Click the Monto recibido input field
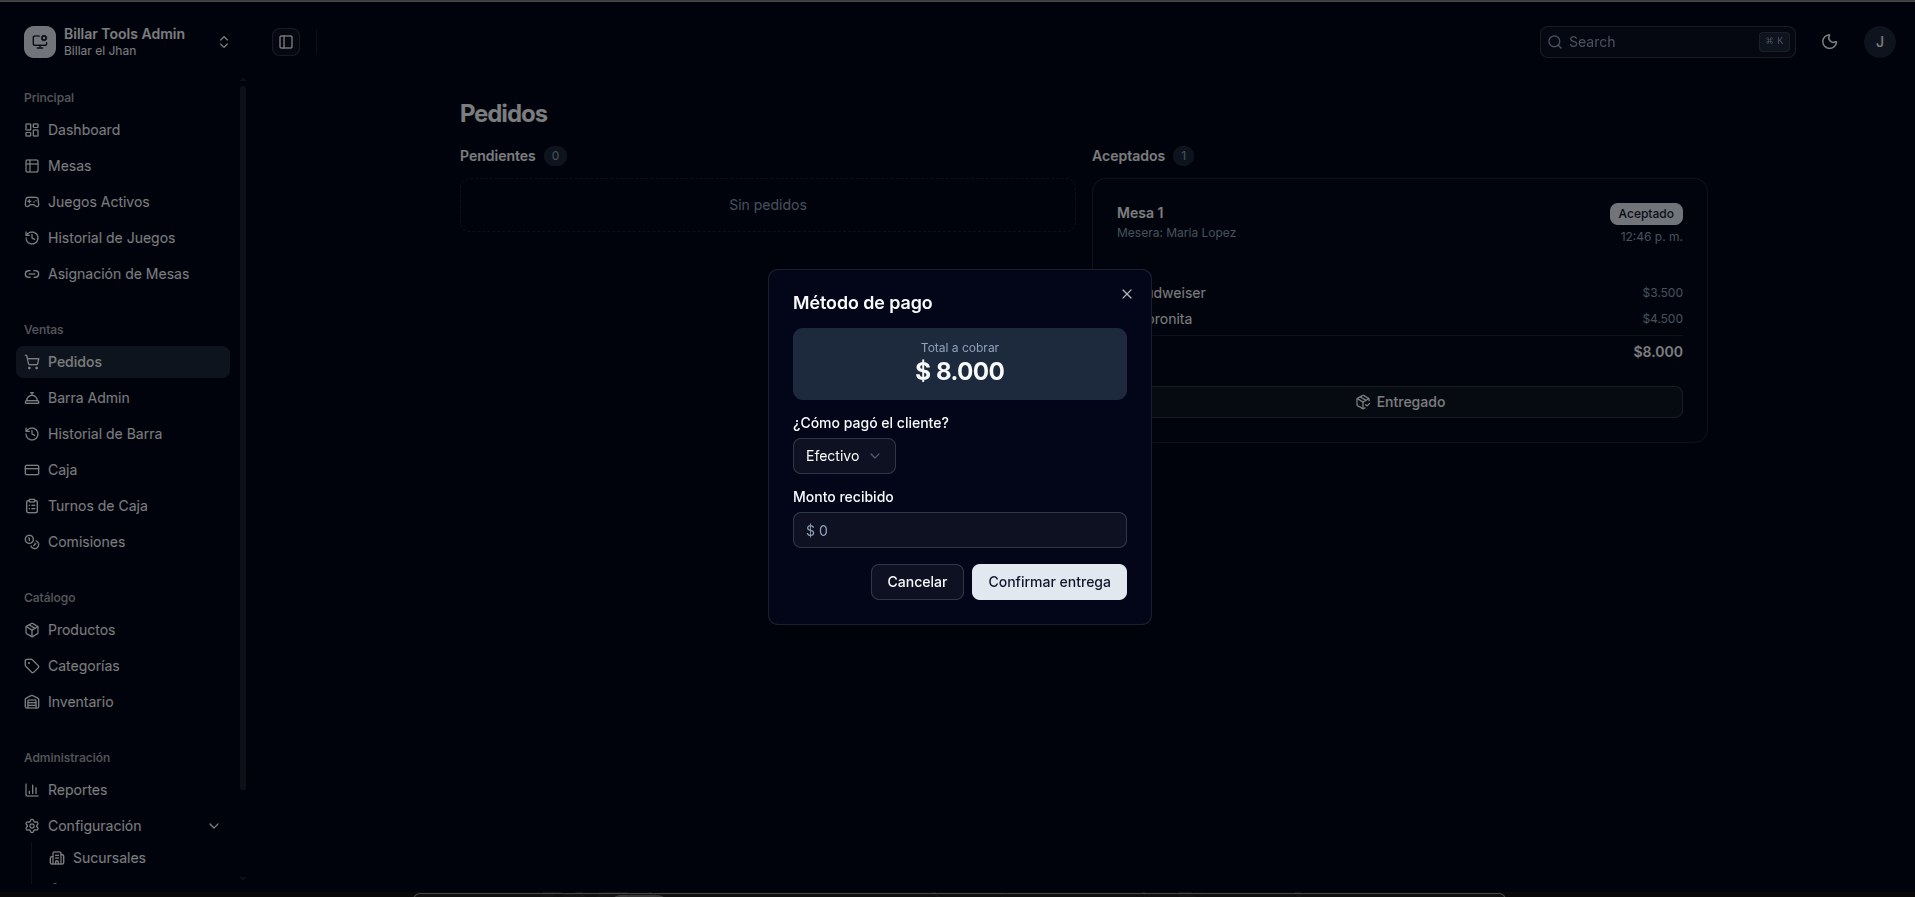The image size is (1915, 897). [x=960, y=530]
